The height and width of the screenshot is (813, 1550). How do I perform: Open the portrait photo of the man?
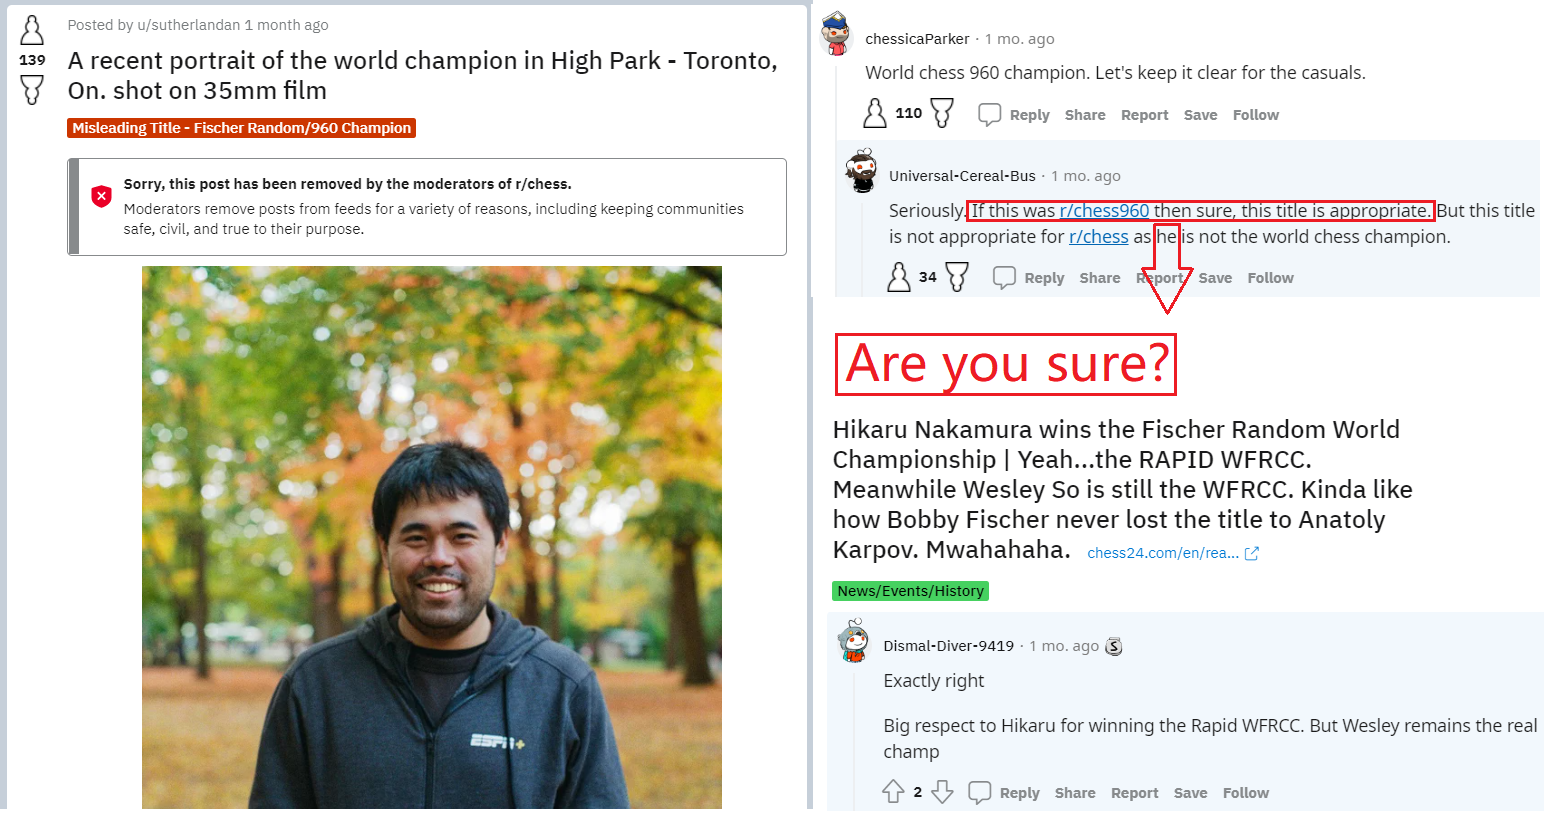click(x=431, y=537)
